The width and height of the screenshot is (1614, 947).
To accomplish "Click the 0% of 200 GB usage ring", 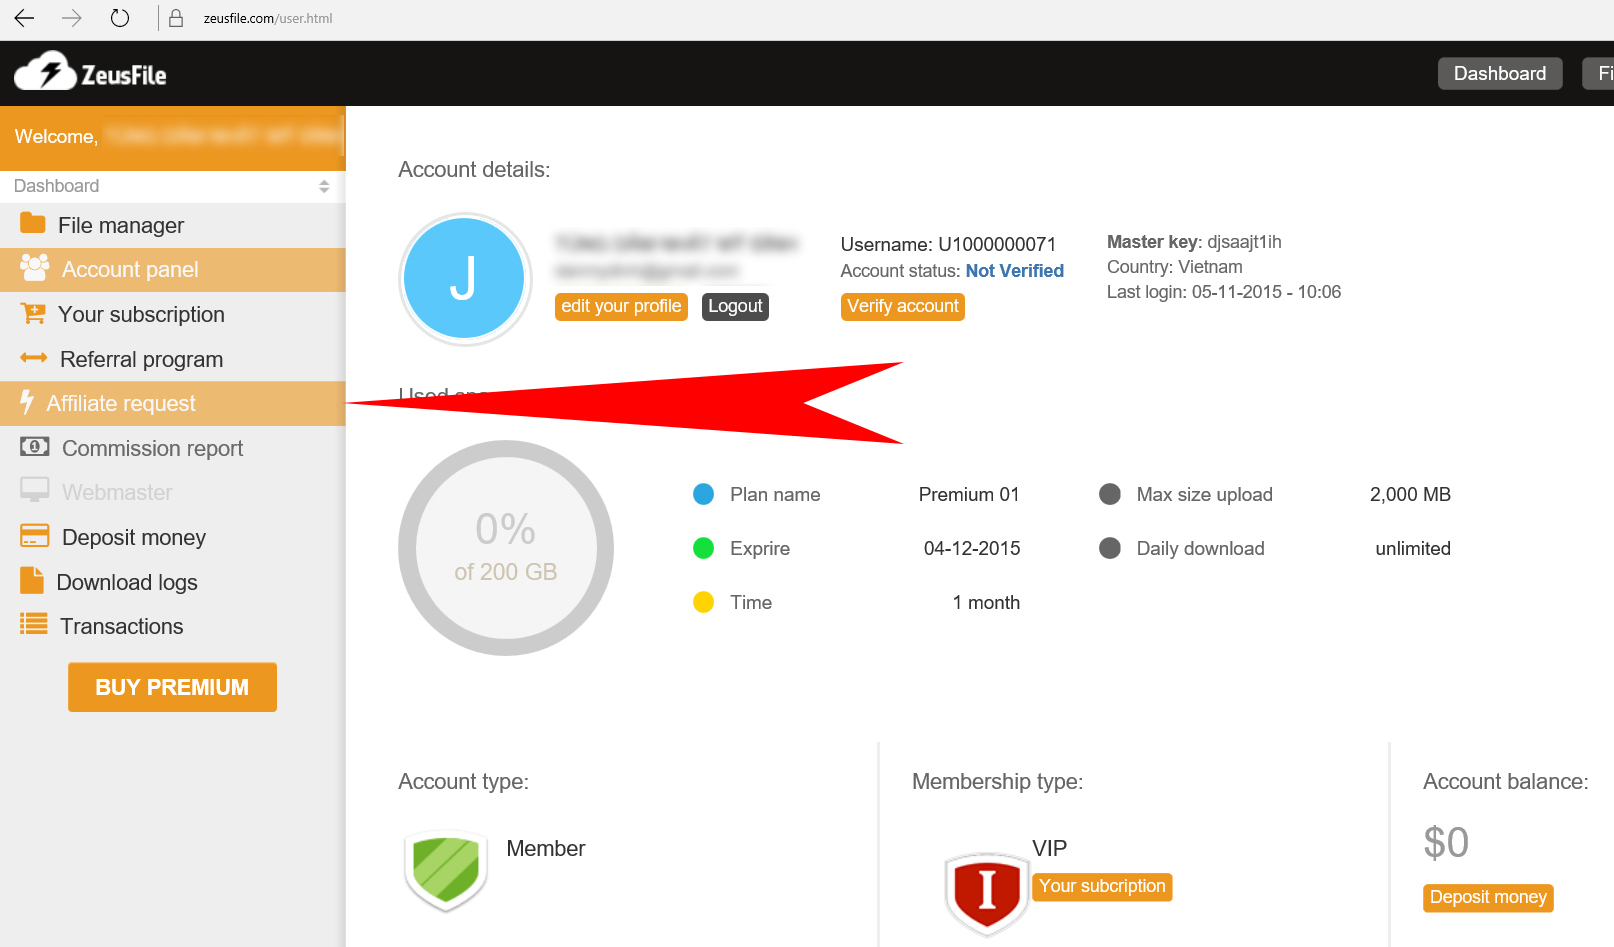I will tap(506, 548).
